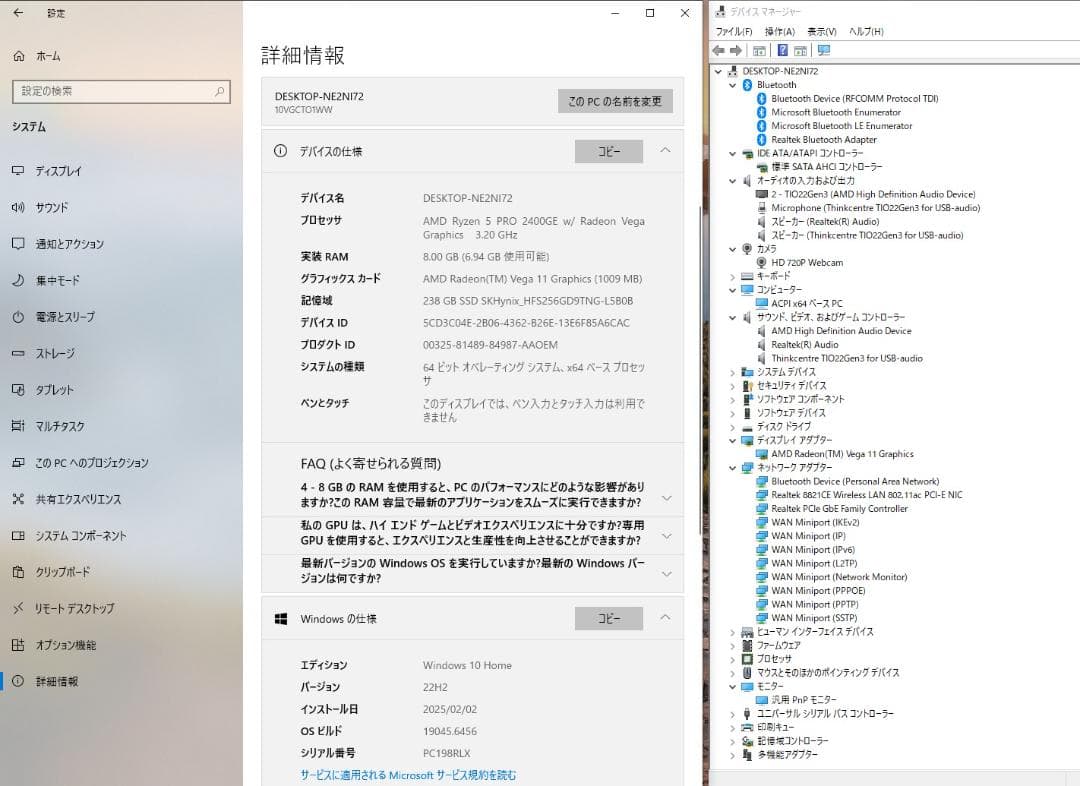Click the search magnifier in settings search box
1080x786 pixels.
220,91
